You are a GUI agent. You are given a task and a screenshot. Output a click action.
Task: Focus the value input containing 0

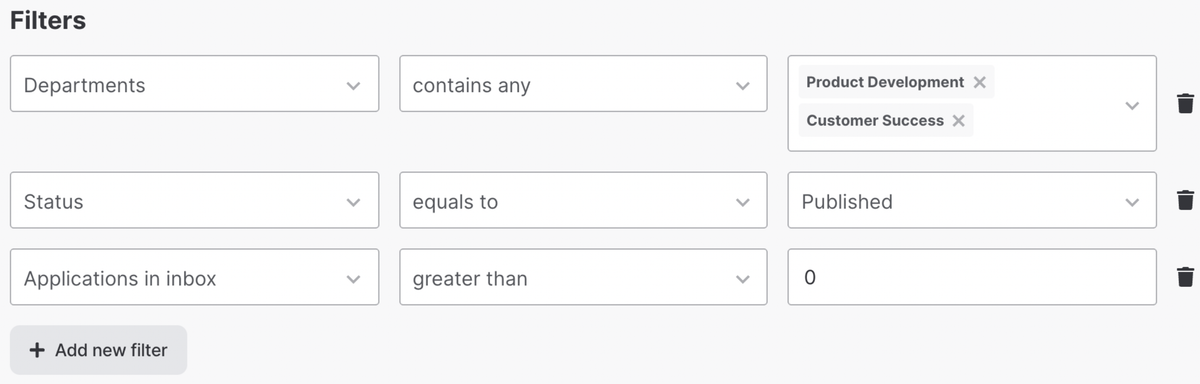click(x=972, y=277)
